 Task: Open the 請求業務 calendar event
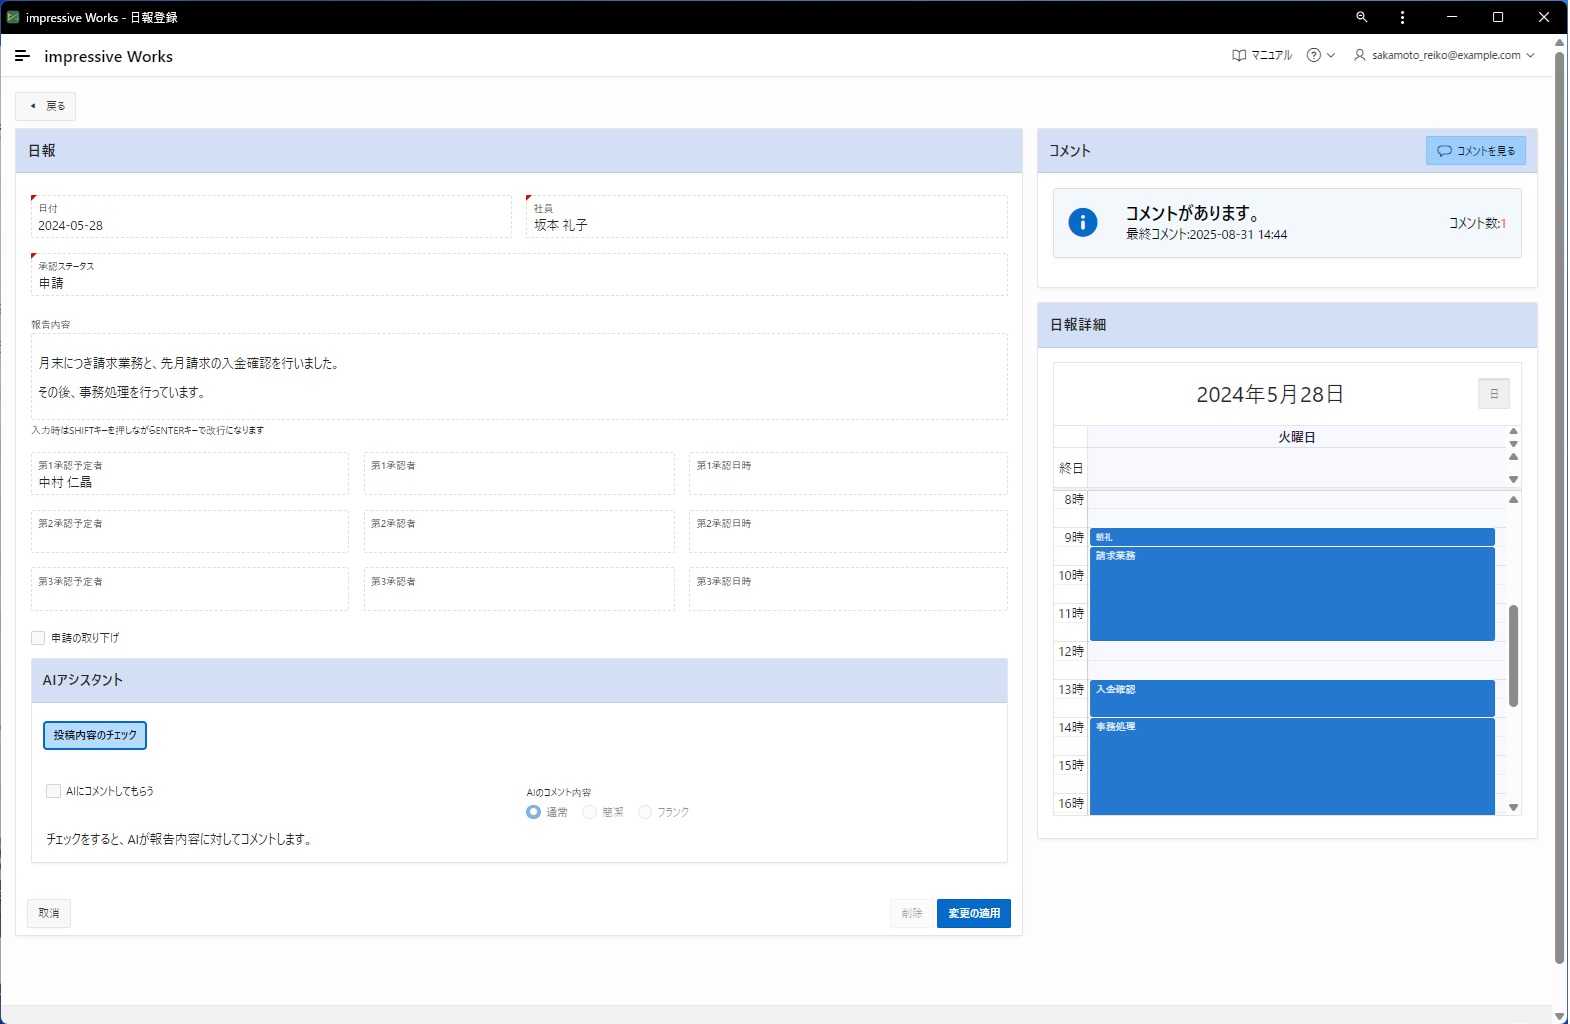pos(1292,594)
